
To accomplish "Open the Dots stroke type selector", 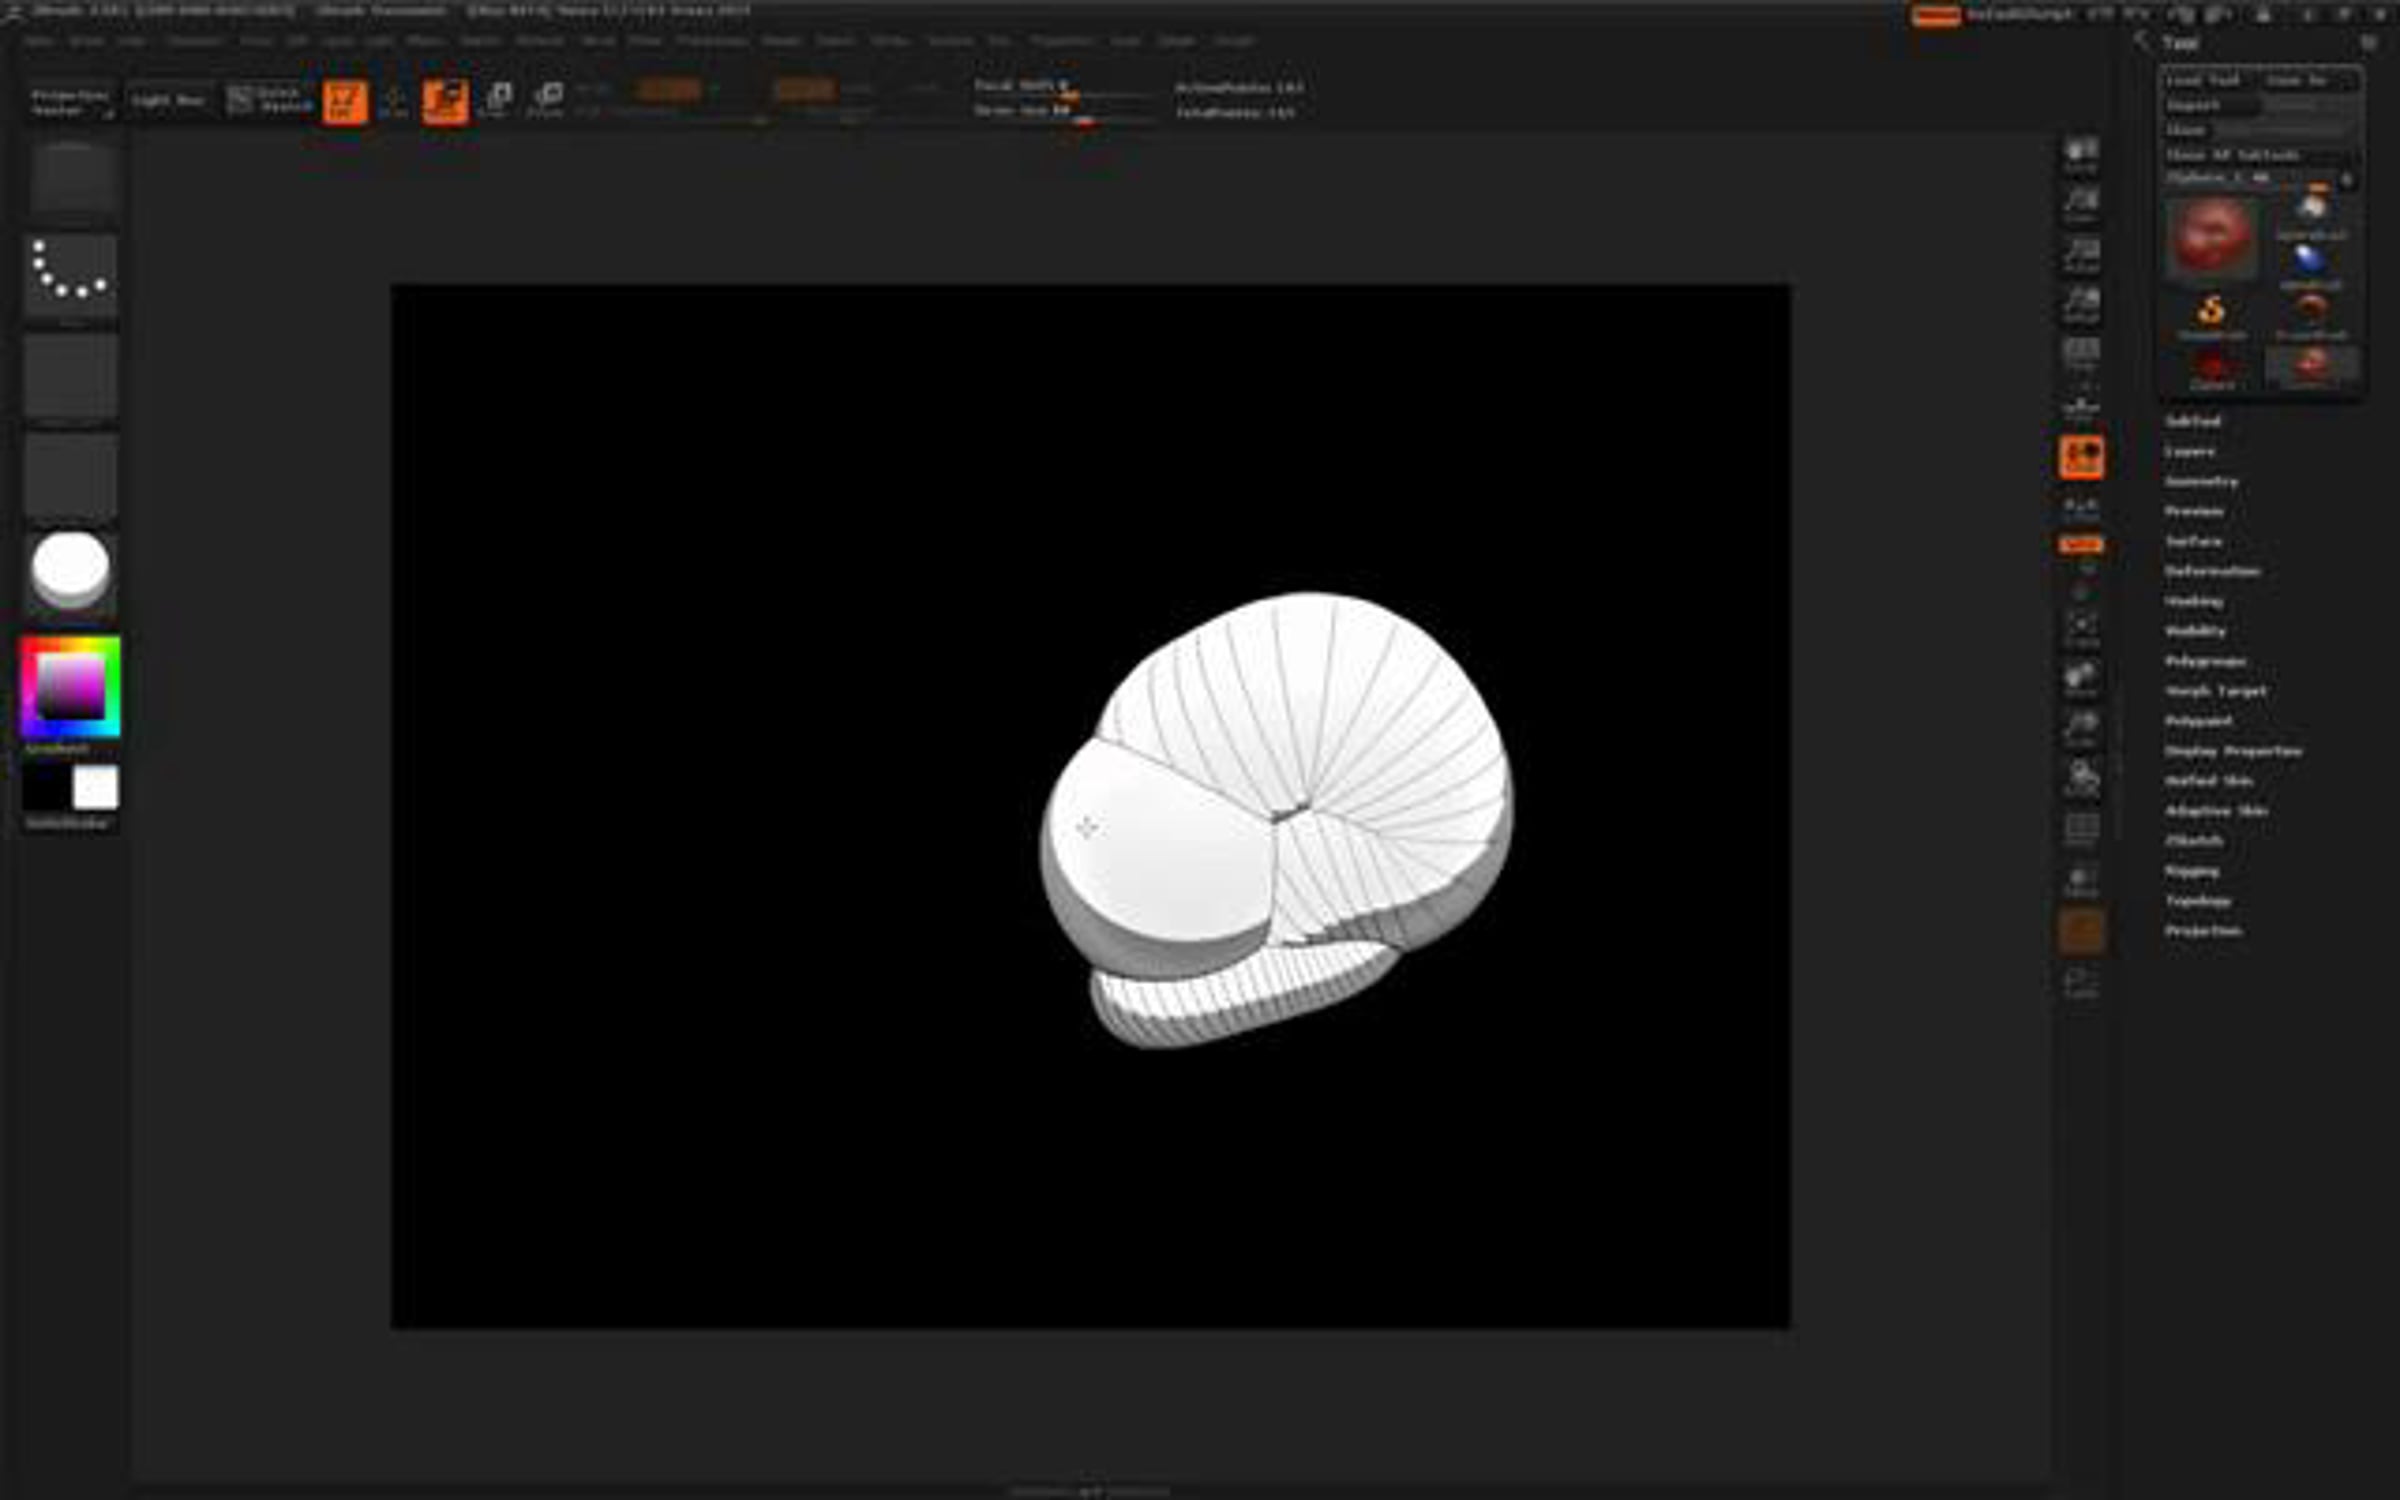I will (x=71, y=273).
